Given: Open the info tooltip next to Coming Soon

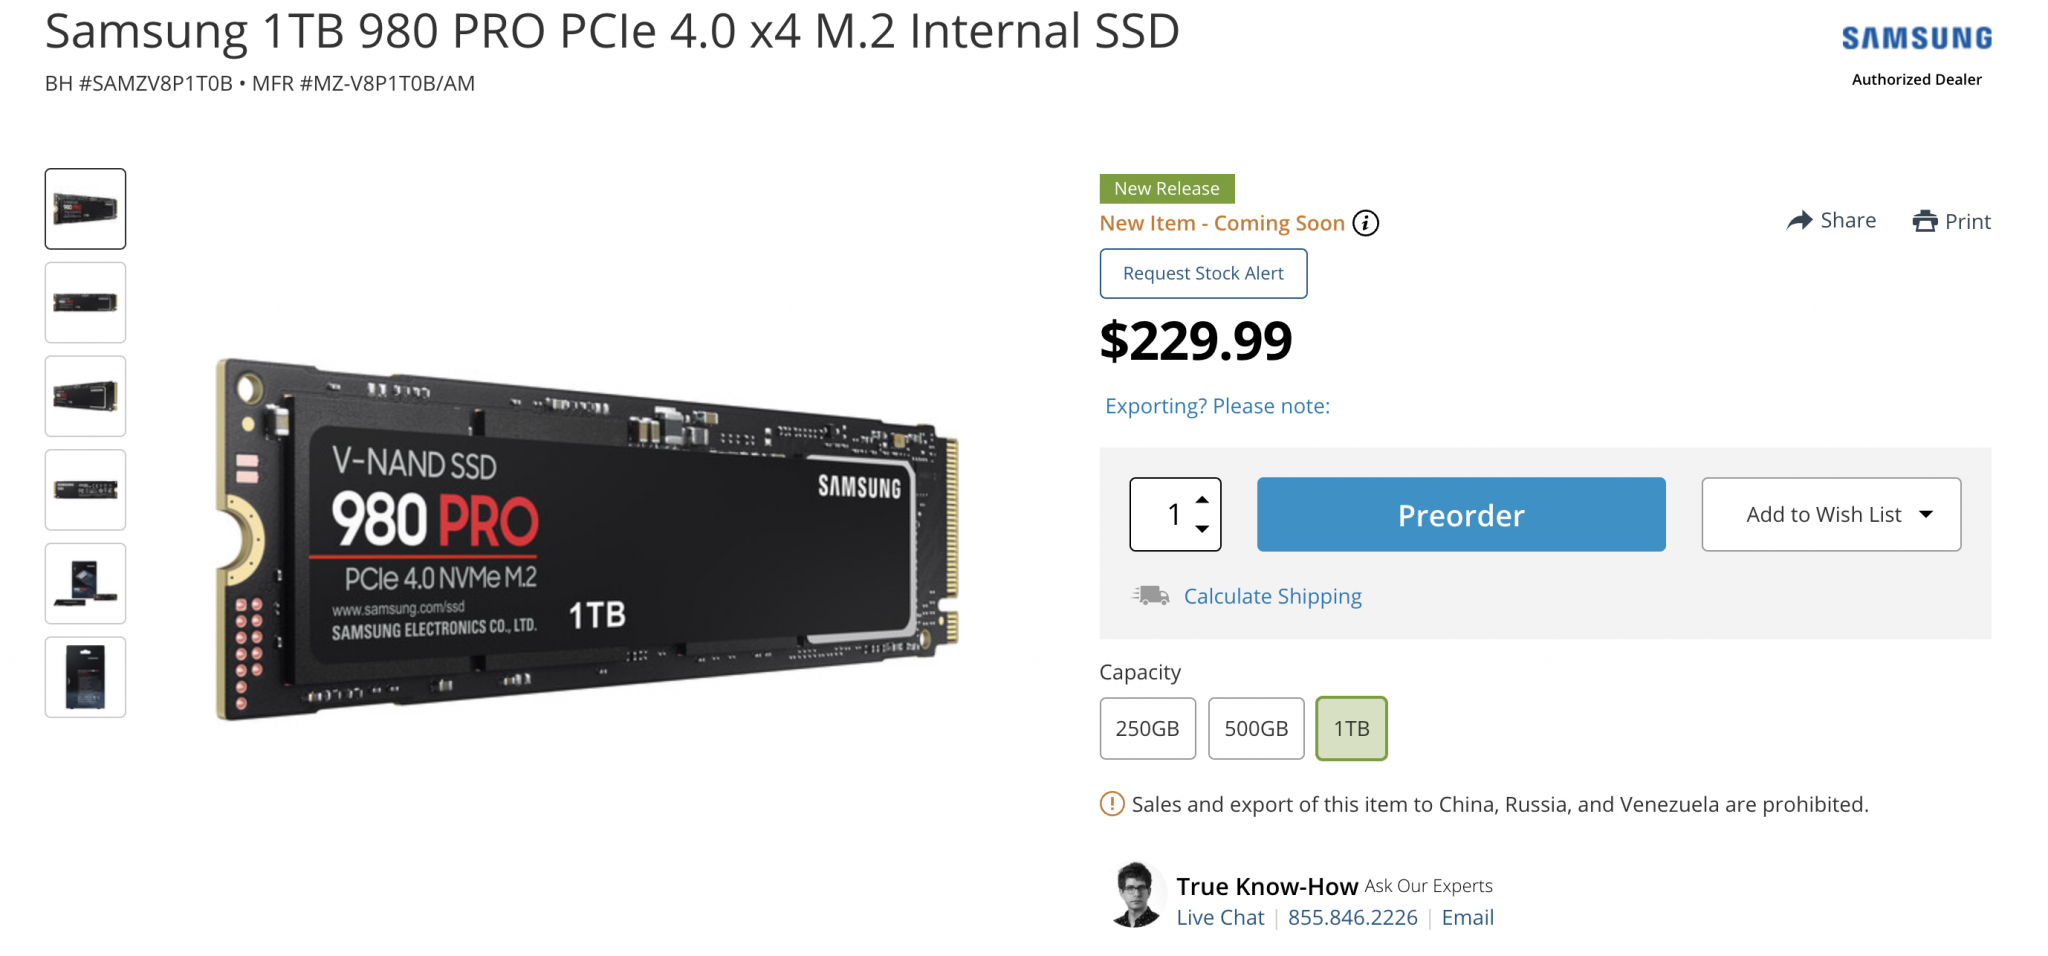Looking at the screenshot, I should coord(1367,223).
